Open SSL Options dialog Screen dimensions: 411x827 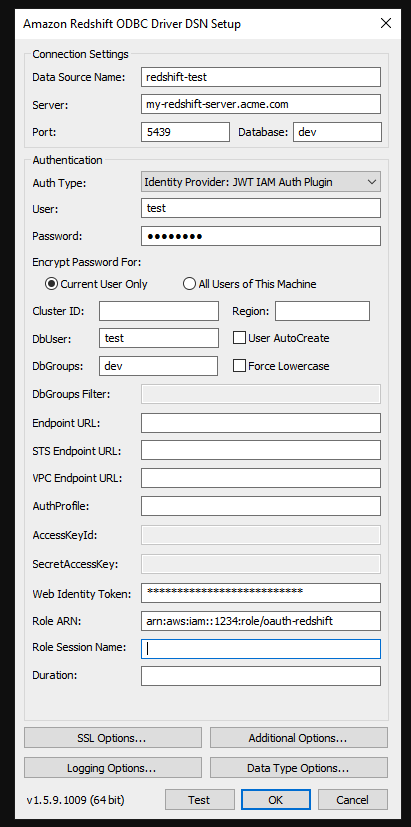[113, 738]
